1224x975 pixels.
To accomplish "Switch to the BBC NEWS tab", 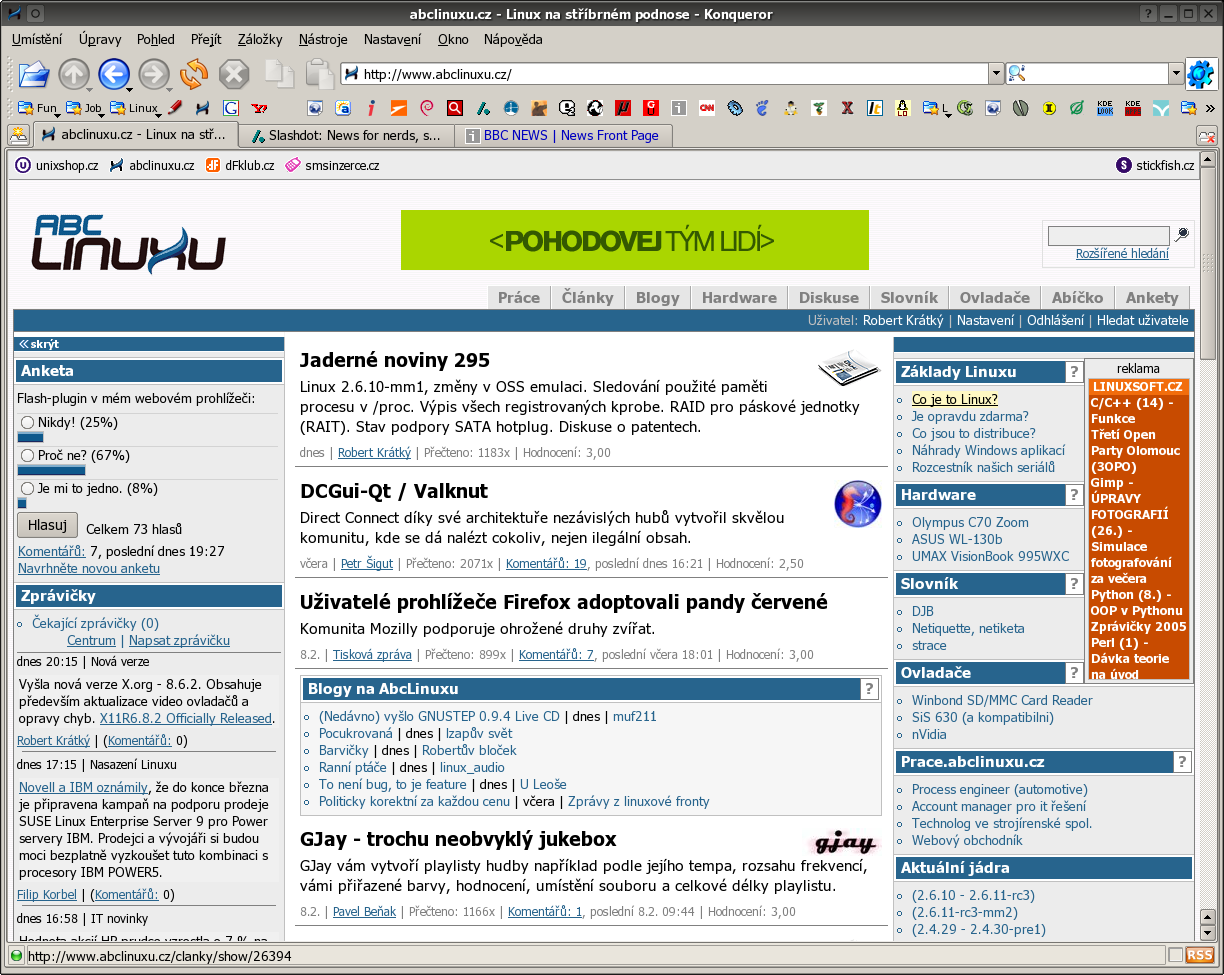I will tap(565, 135).
